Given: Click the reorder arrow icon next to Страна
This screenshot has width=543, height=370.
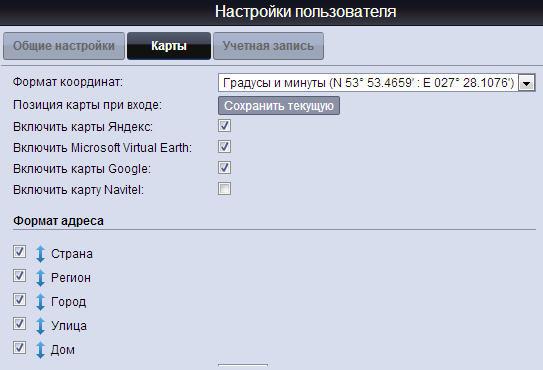Looking at the screenshot, I should [41, 254].
